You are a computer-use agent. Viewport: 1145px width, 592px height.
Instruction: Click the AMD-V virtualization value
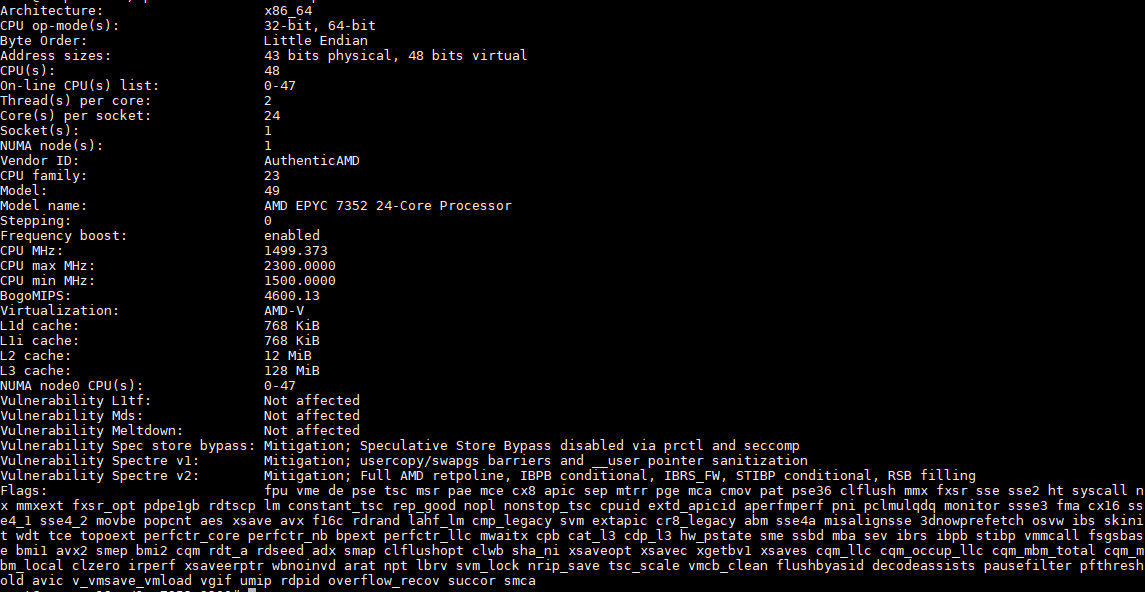(283, 311)
